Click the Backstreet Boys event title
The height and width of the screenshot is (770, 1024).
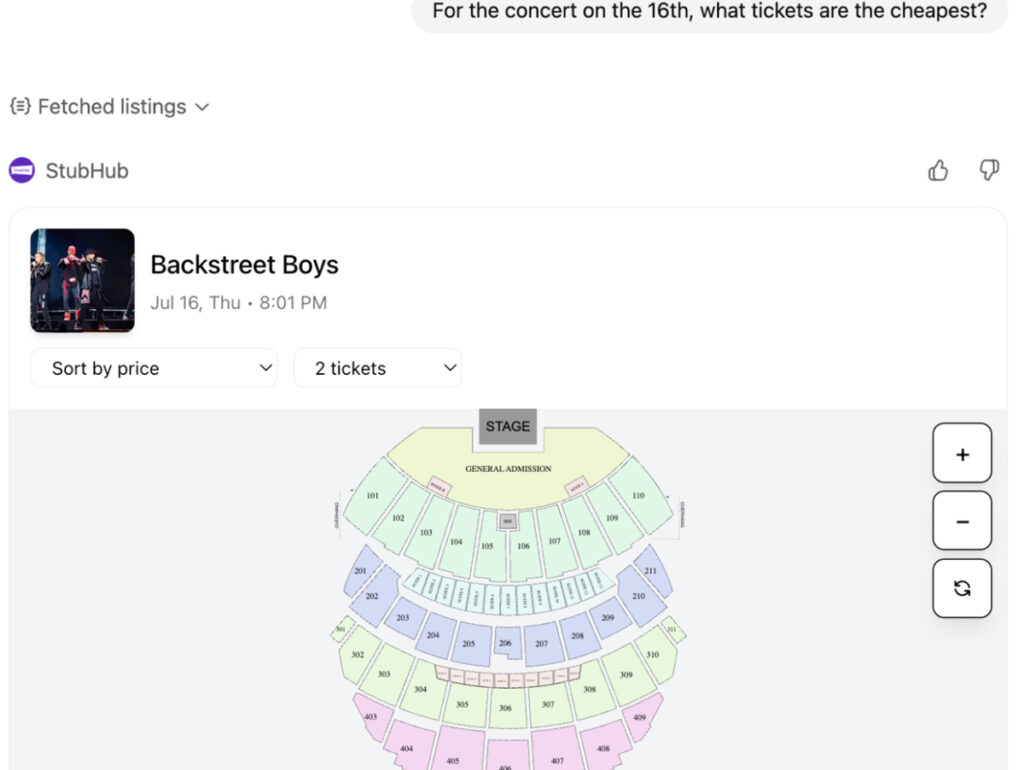pyautogui.click(x=244, y=264)
